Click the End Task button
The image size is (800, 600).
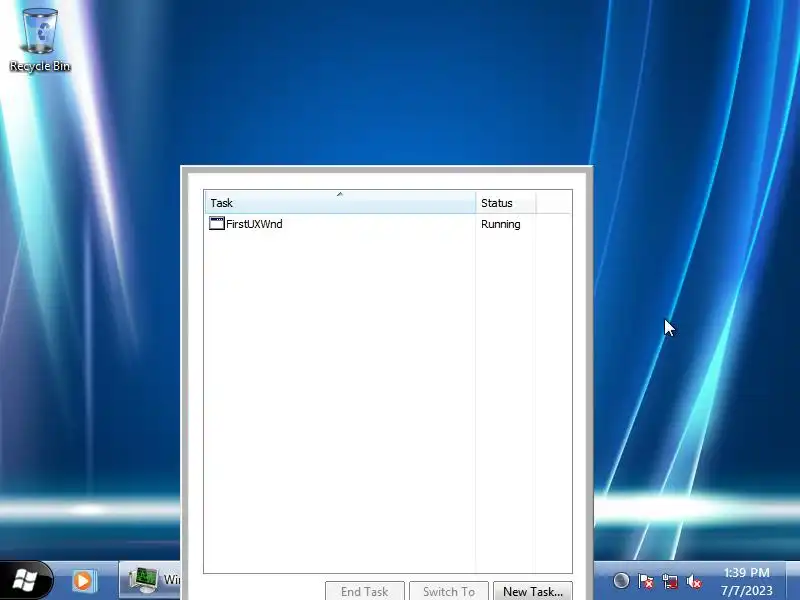pos(365,591)
